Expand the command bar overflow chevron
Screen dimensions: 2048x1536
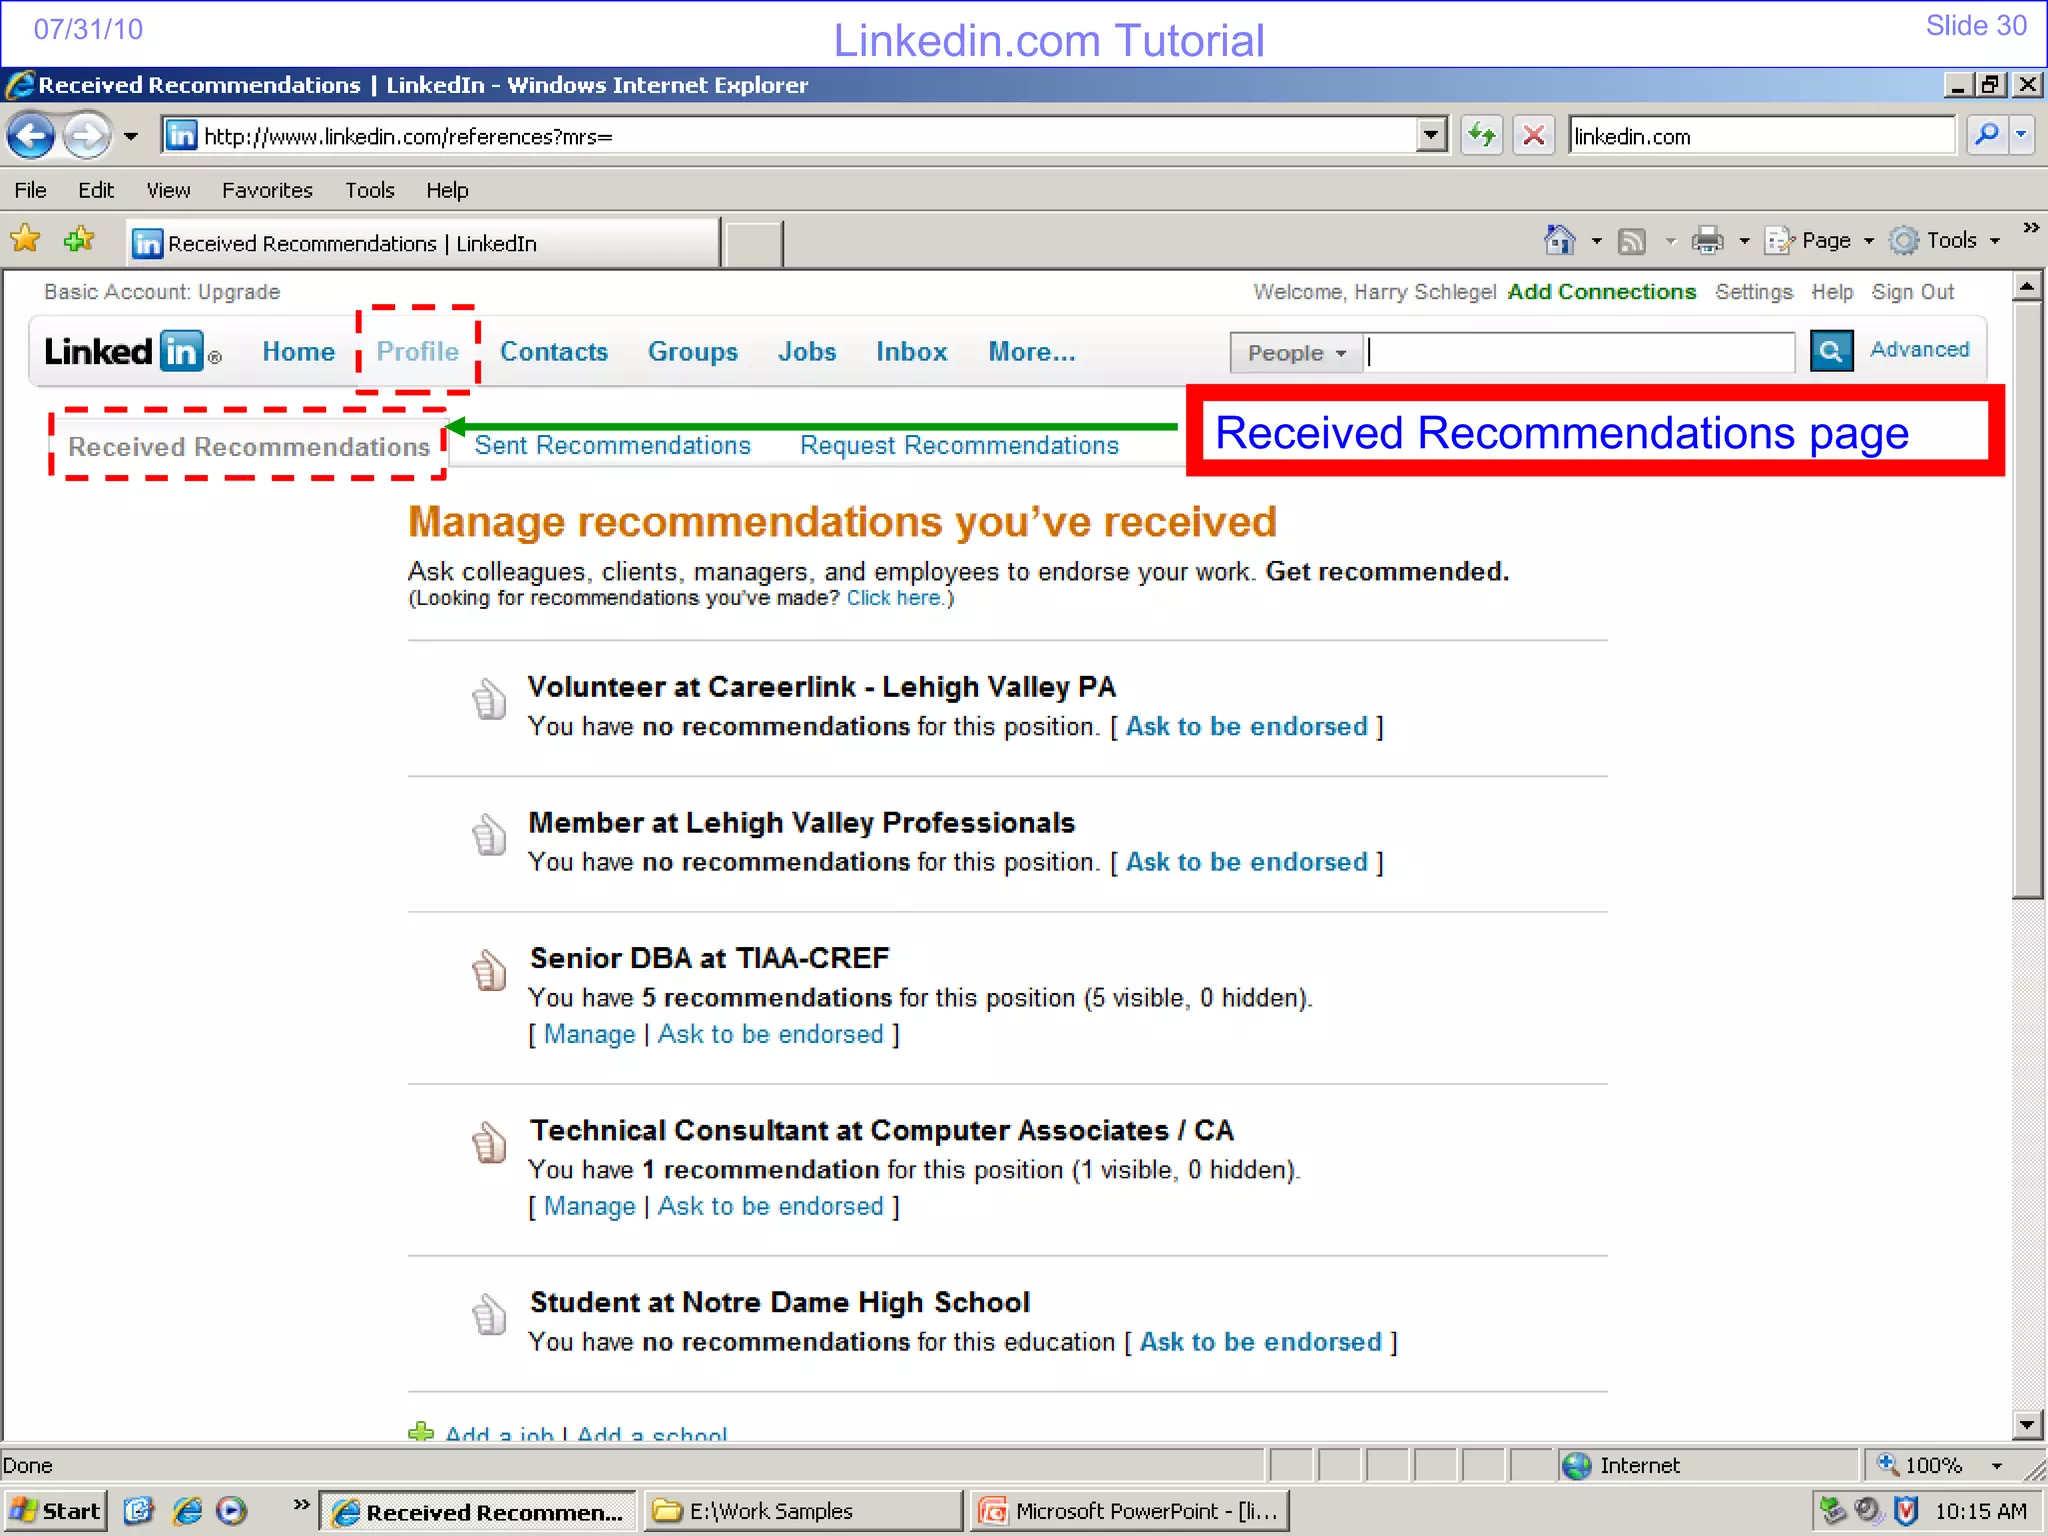pyautogui.click(x=2030, y=228)
